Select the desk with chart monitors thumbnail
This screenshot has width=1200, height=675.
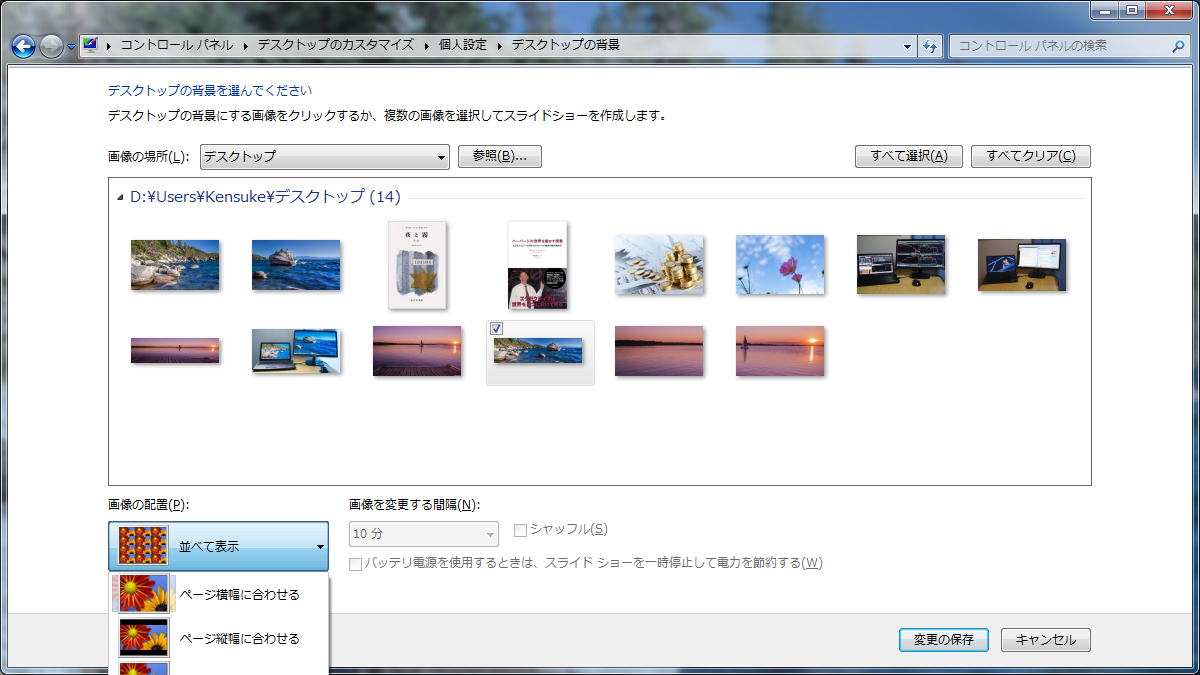pyautogui.click(x=901, y=265)
